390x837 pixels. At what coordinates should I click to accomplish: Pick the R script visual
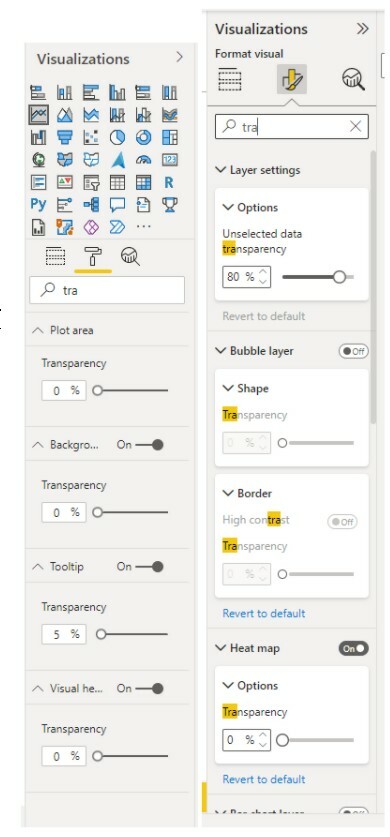[x=169, y=183]
